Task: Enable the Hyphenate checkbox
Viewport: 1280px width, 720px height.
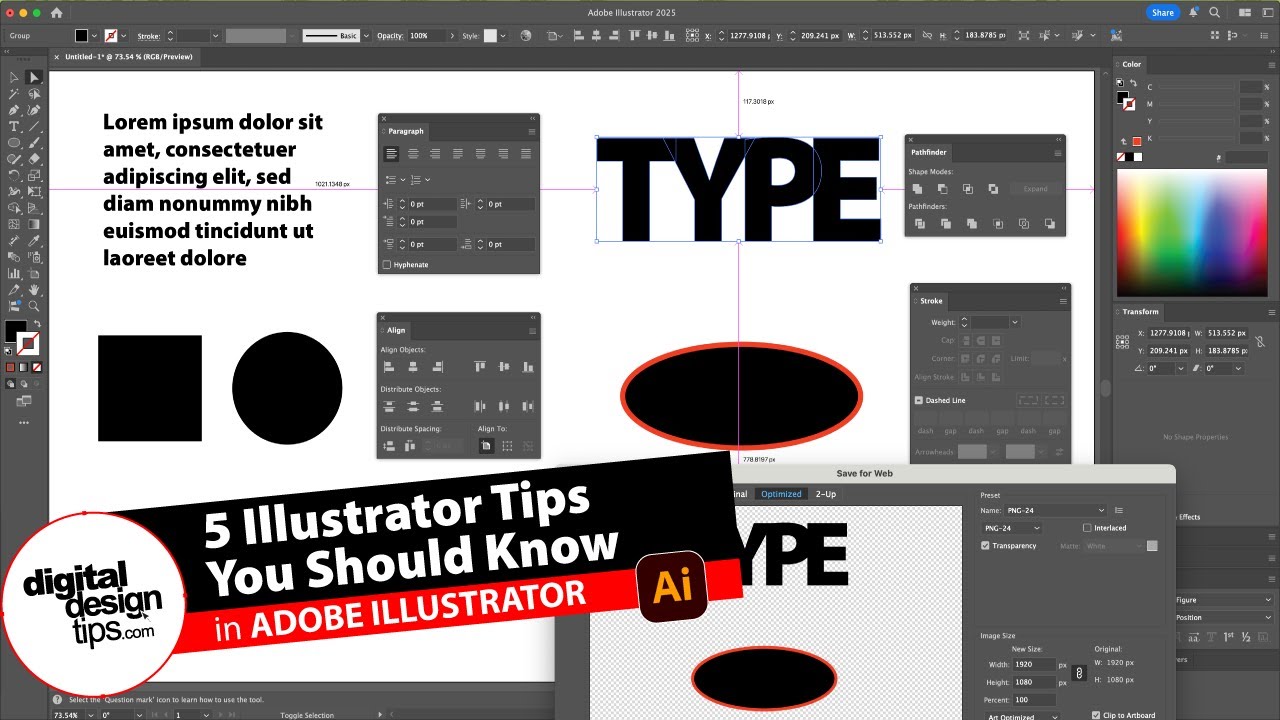Action: click(x=388, y=265)
